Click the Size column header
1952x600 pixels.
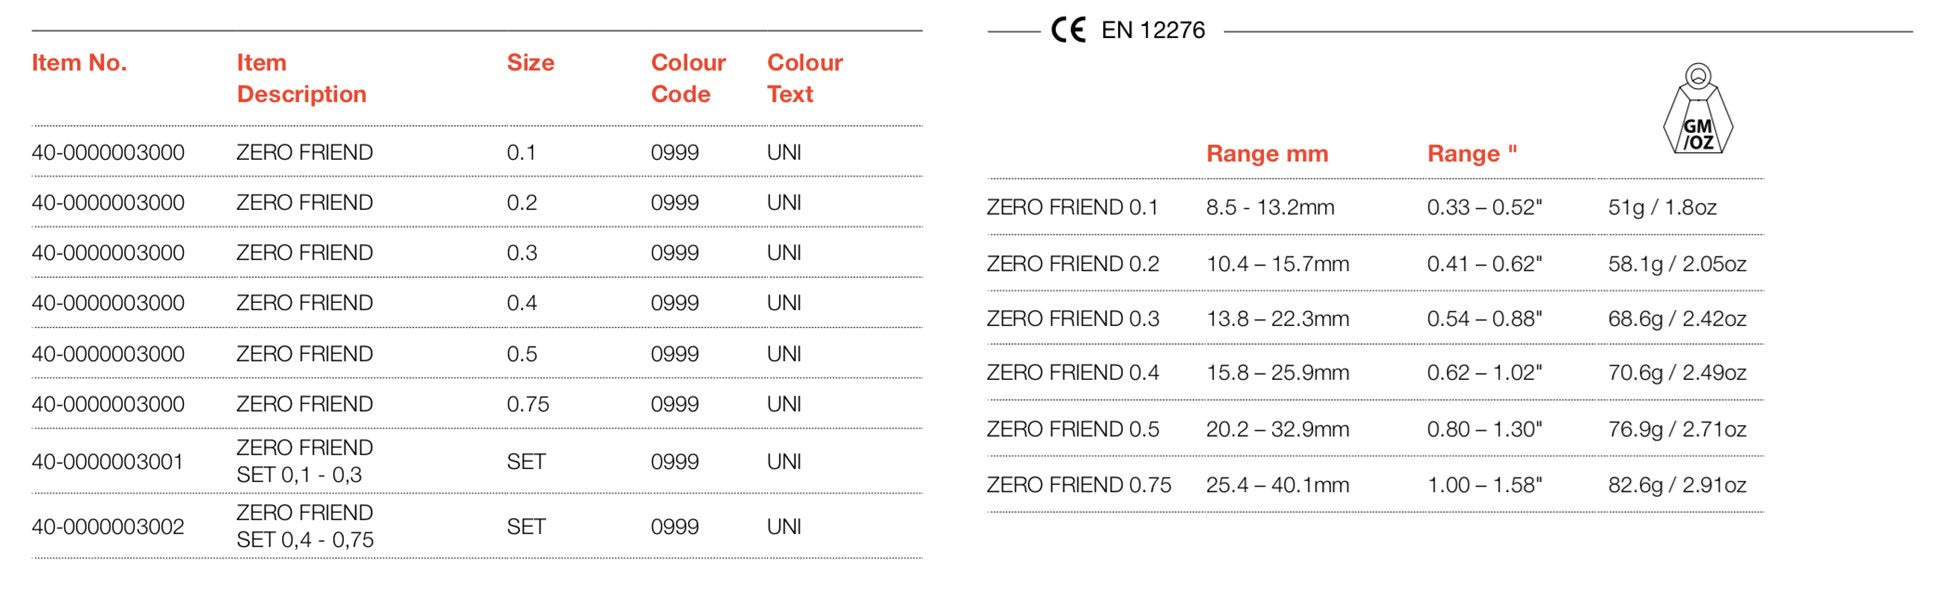click(x=530, y=63)
